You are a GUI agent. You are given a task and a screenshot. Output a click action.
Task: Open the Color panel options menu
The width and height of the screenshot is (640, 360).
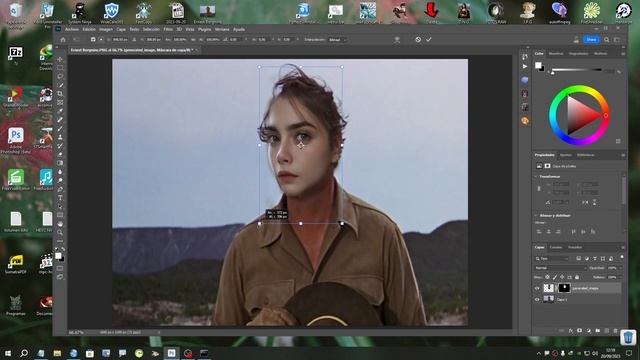pyautogui.click(x=623, y=53)
